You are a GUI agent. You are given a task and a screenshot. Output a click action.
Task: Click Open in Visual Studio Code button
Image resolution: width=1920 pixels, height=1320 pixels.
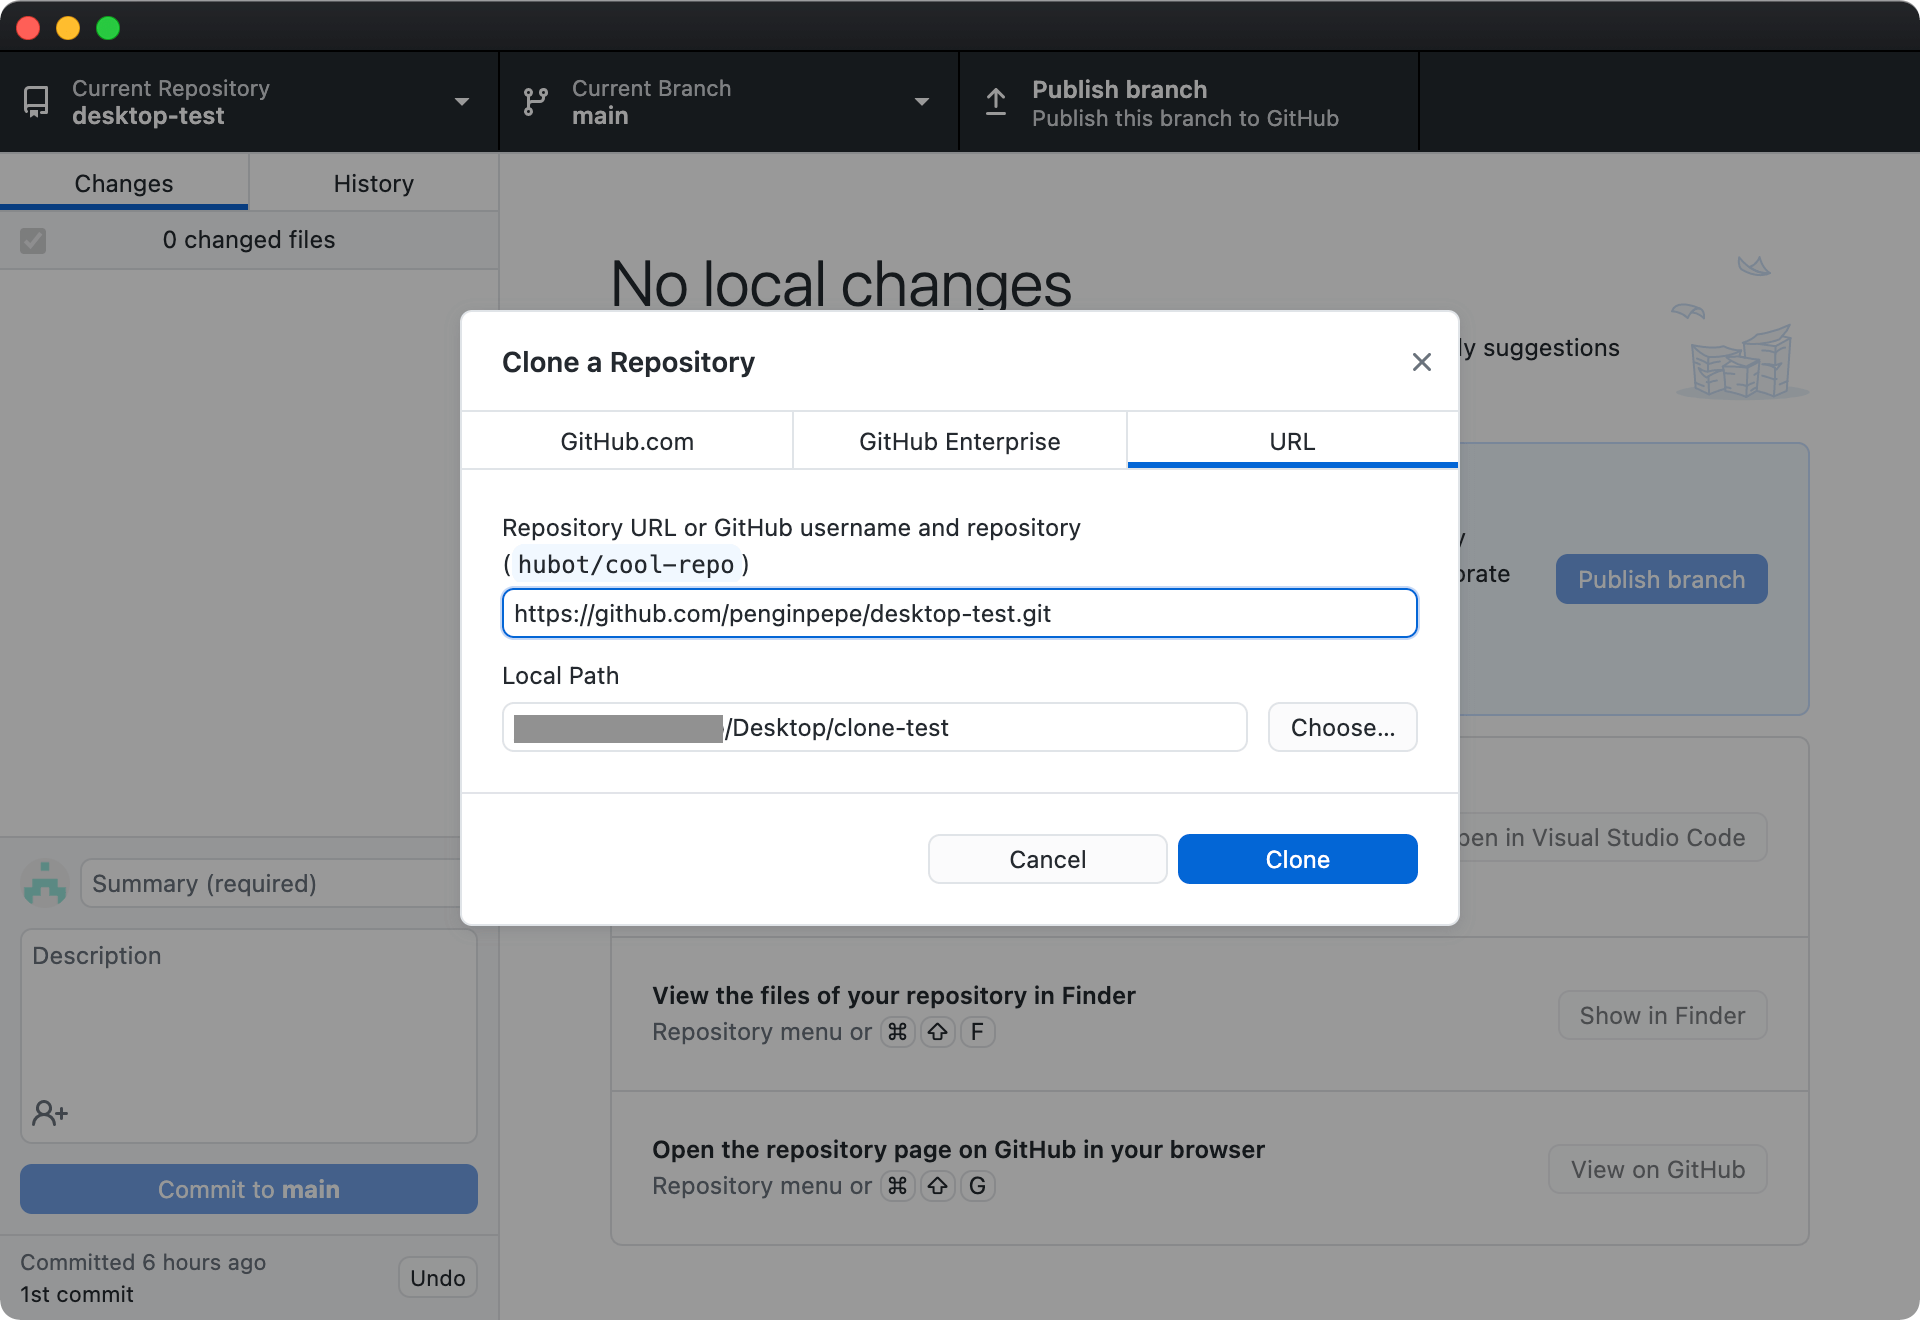pos(1612,837)
